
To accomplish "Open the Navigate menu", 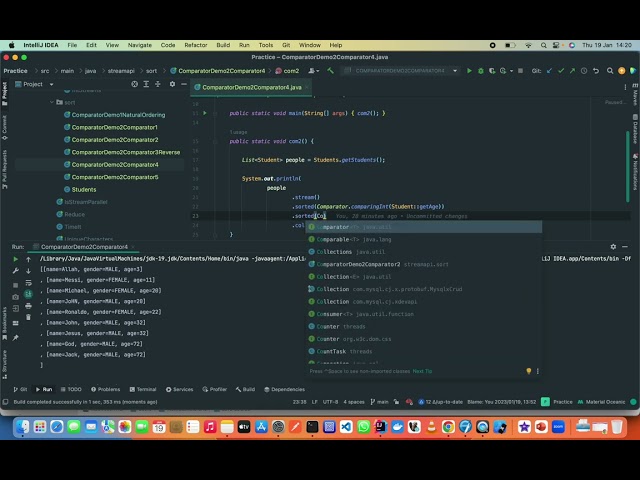I will (x=140, y=45).
